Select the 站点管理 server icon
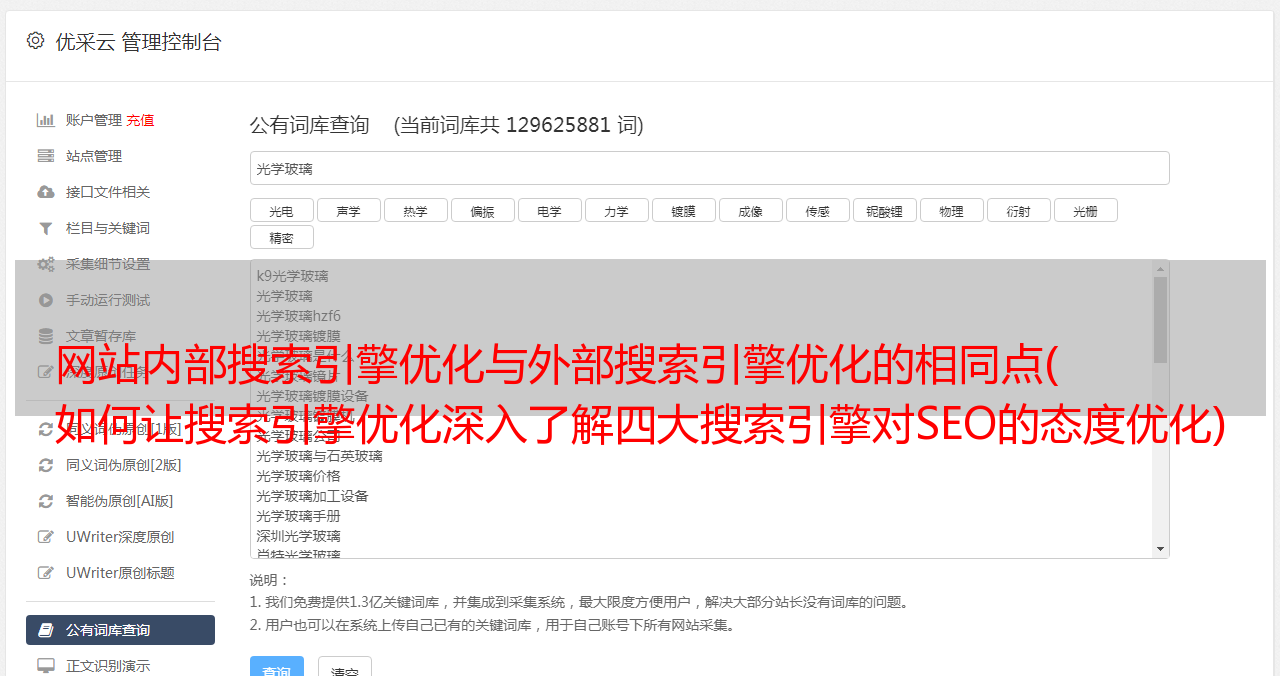The image size is (1280, 676). point(46,156)
